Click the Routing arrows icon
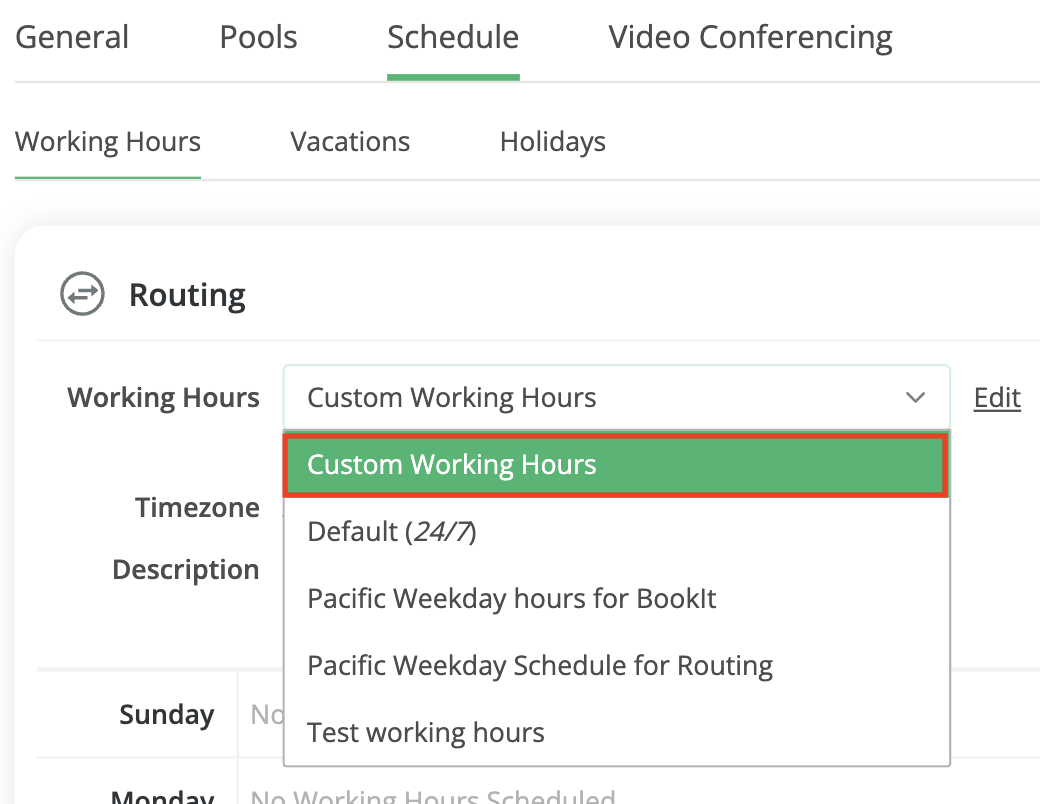 (82, 295)
